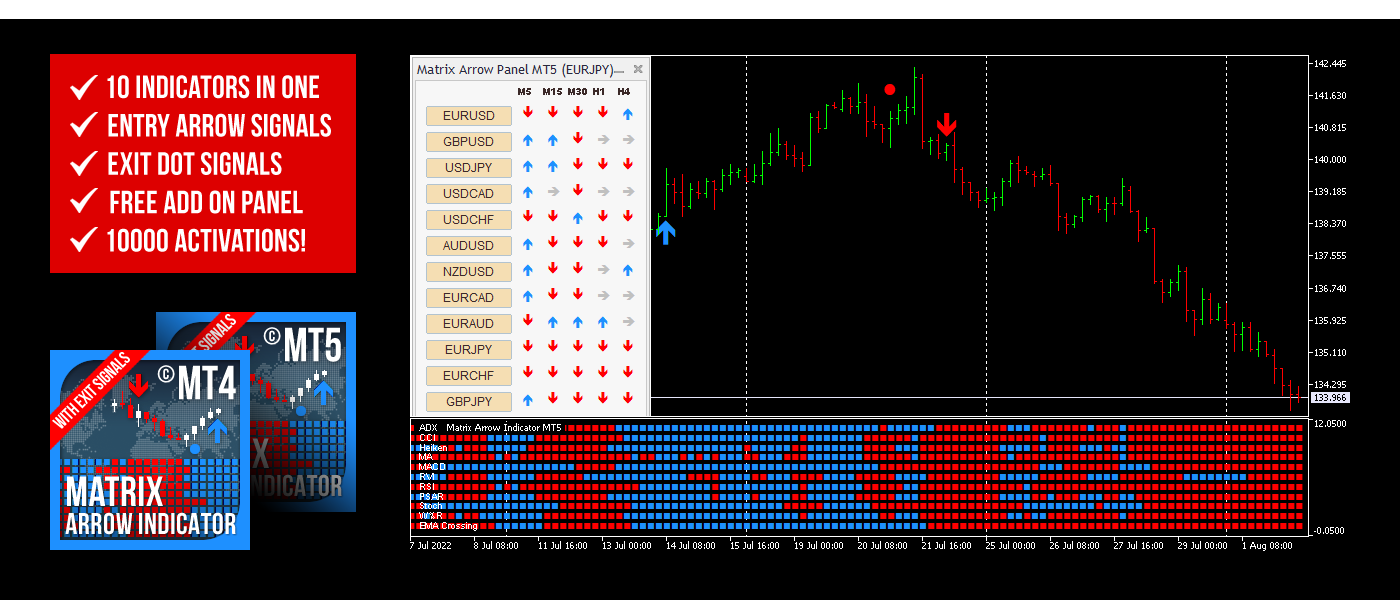
Task: Click EURUSD M5 red down arrow
Action: click(x=527, y=114)
